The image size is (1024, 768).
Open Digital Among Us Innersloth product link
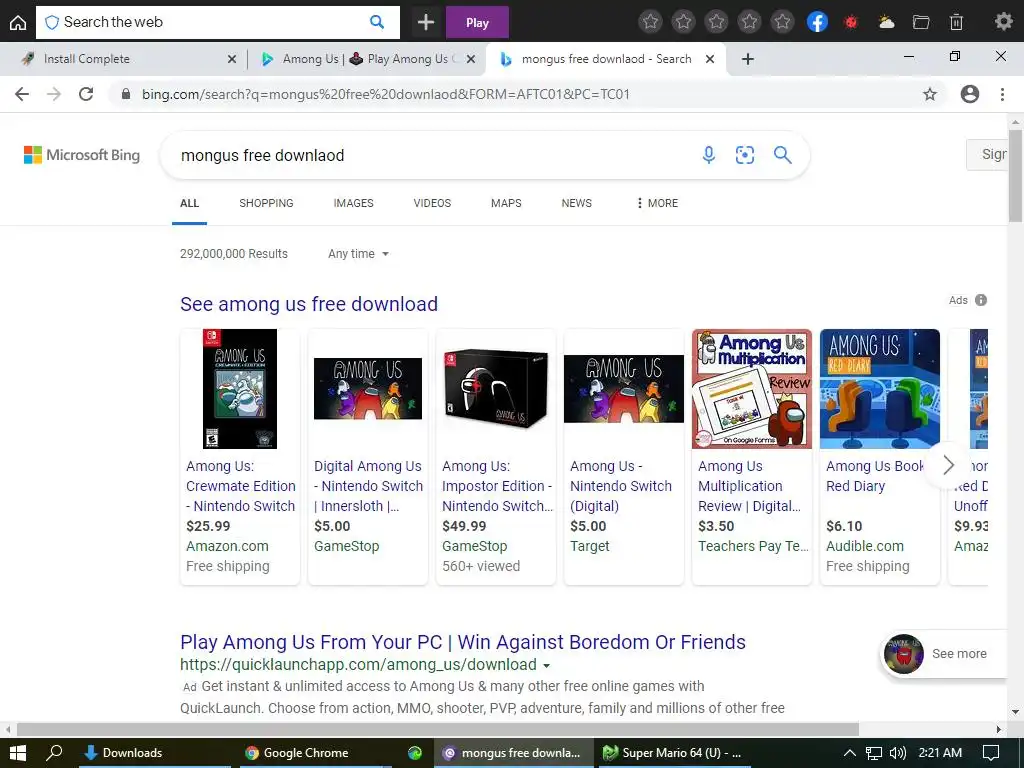[368, 486]
